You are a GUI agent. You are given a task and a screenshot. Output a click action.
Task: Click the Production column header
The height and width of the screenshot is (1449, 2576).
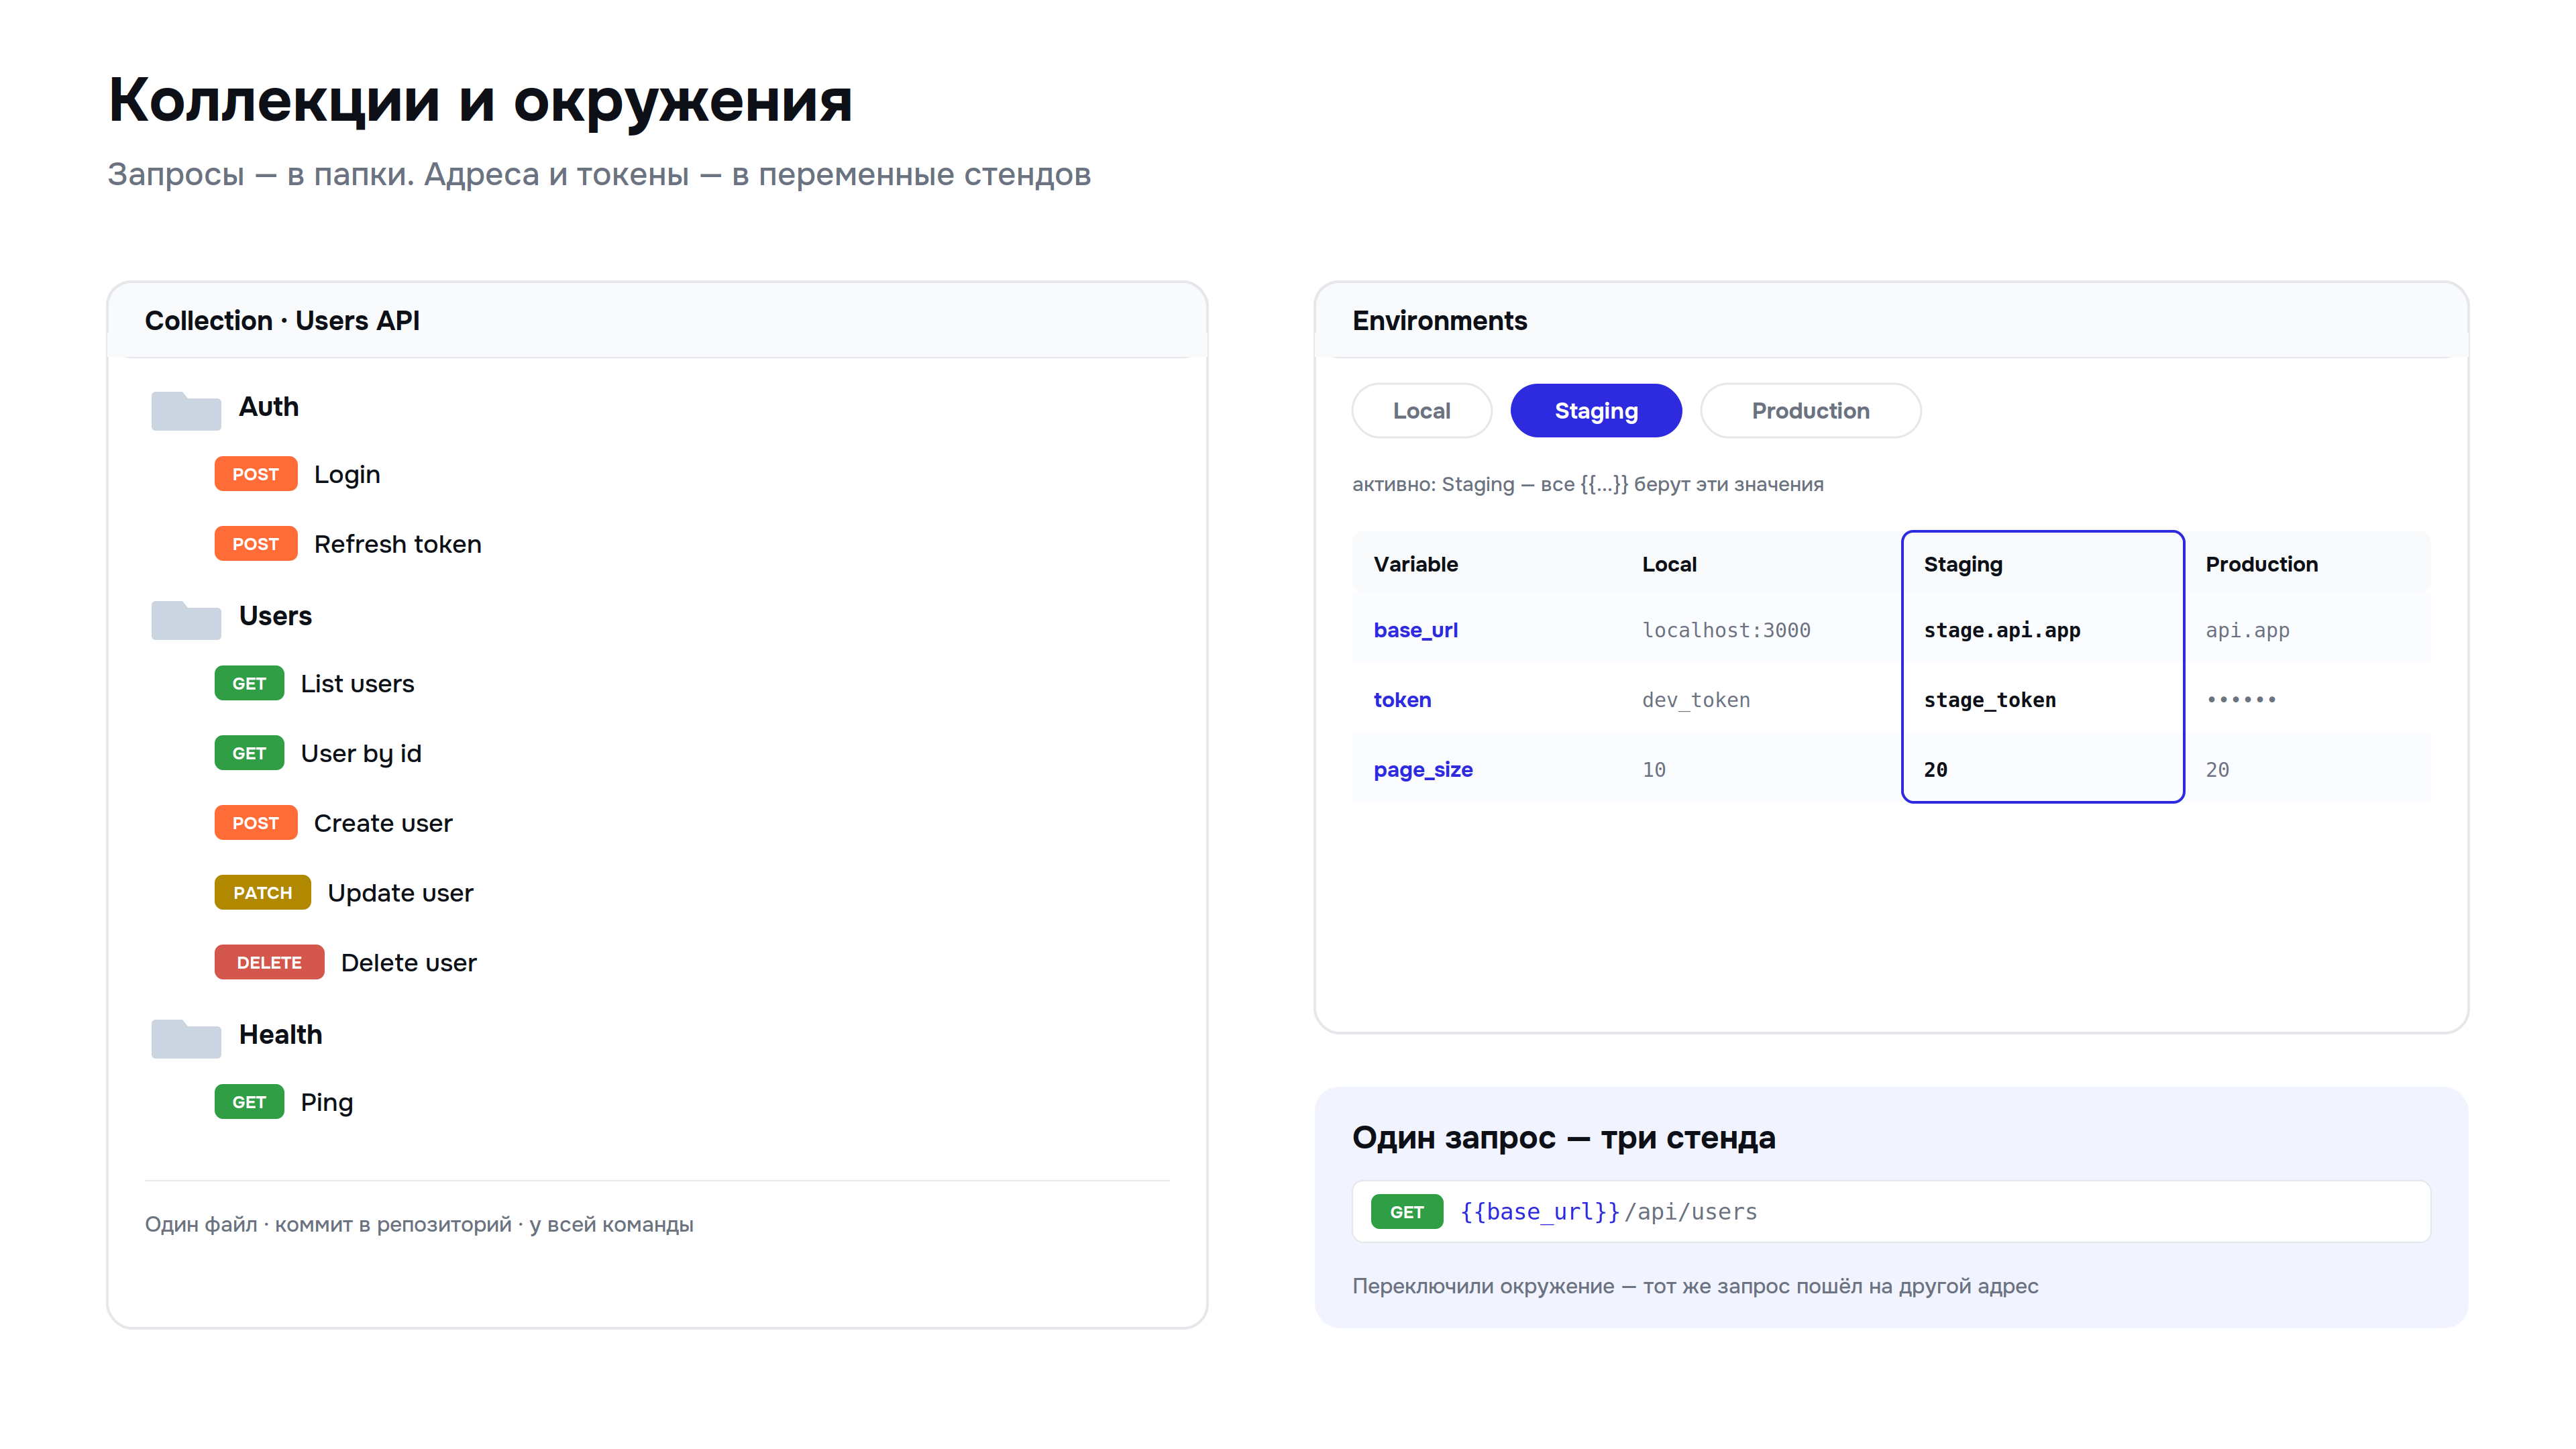[2262, 564]
